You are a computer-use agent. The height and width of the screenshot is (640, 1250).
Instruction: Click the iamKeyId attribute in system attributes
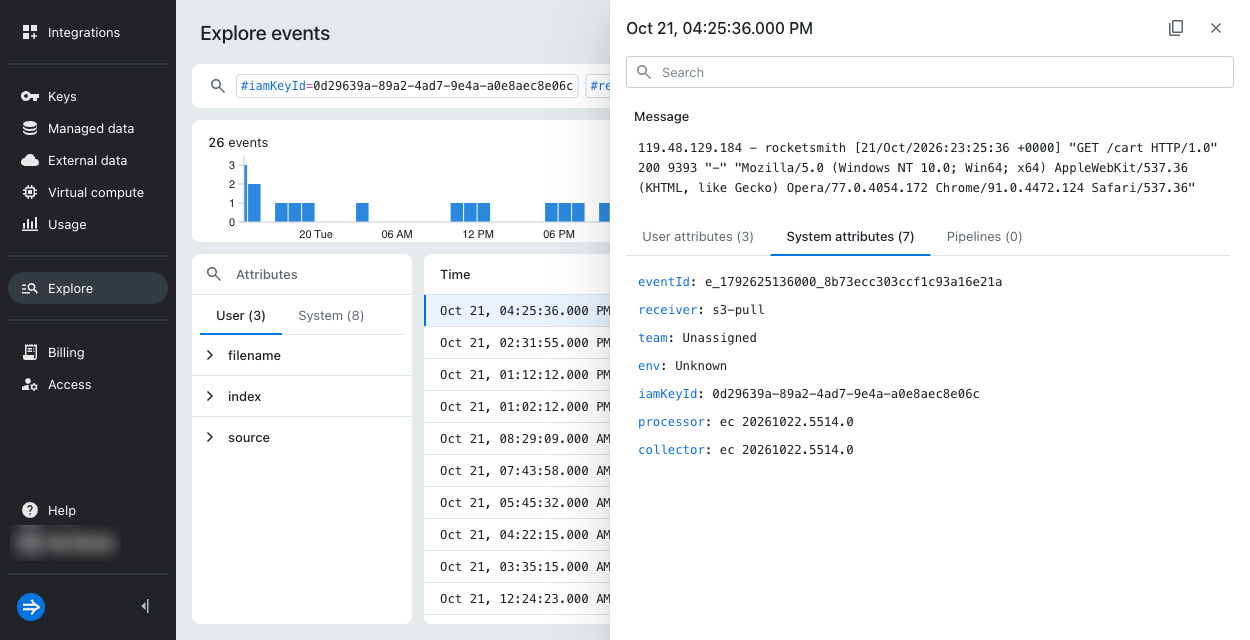(668, 394)
